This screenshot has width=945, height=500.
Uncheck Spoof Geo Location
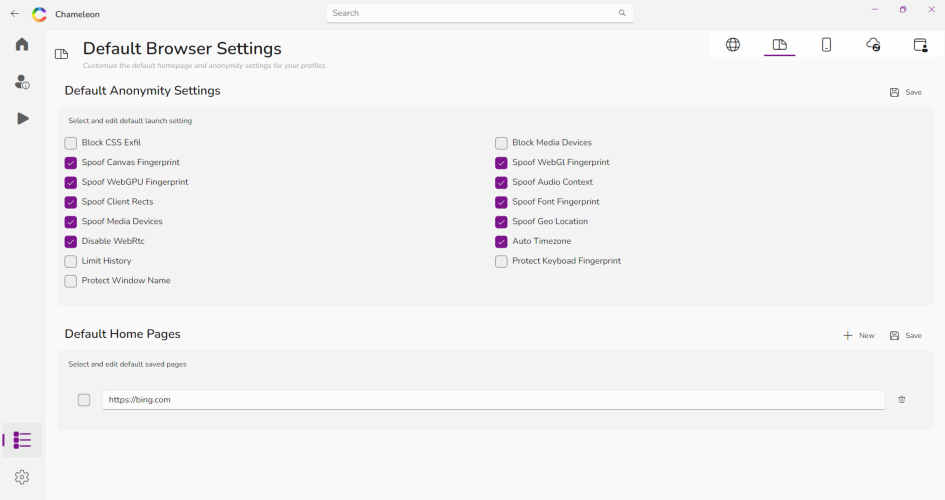[x=501, y=222]
